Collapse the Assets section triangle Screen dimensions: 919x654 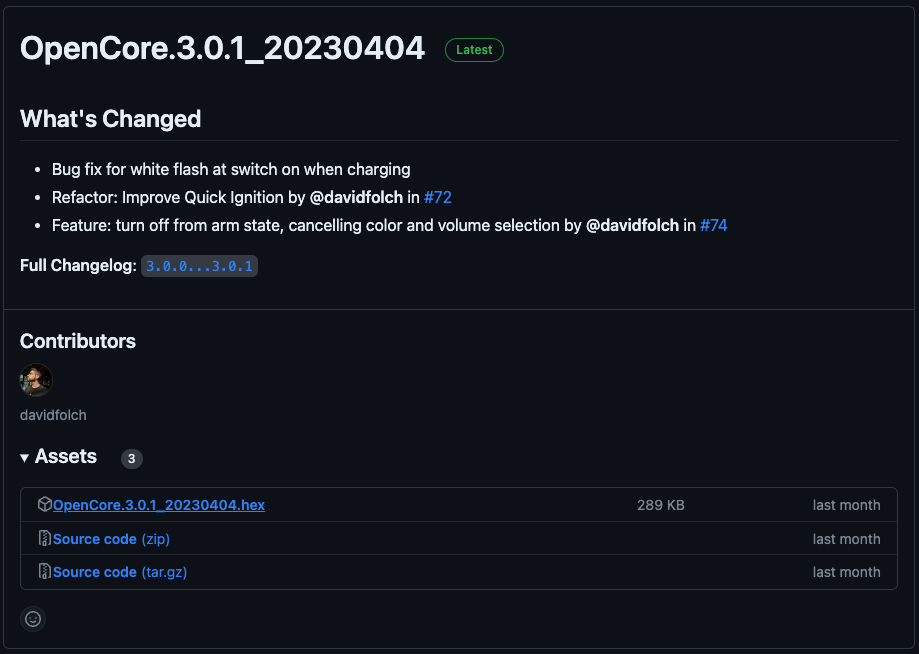[x=25, y=457]
